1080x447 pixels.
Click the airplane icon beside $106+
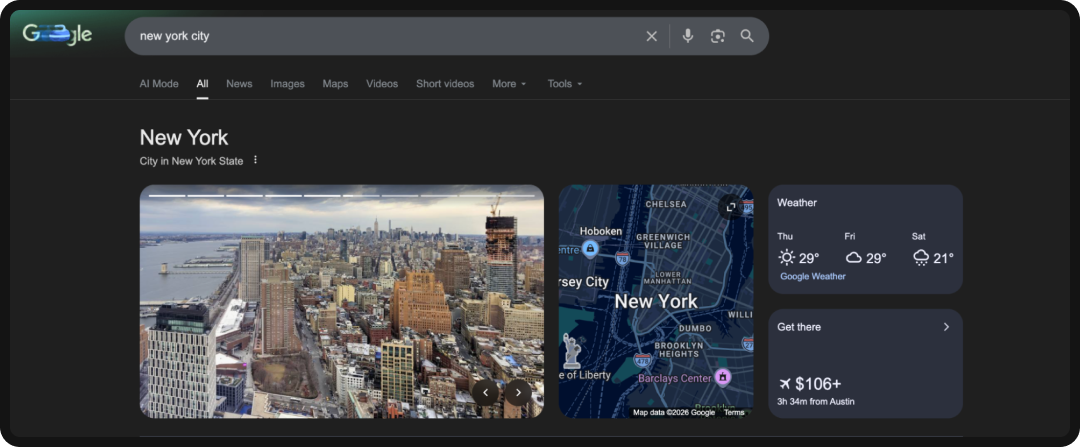coord(784,384)
